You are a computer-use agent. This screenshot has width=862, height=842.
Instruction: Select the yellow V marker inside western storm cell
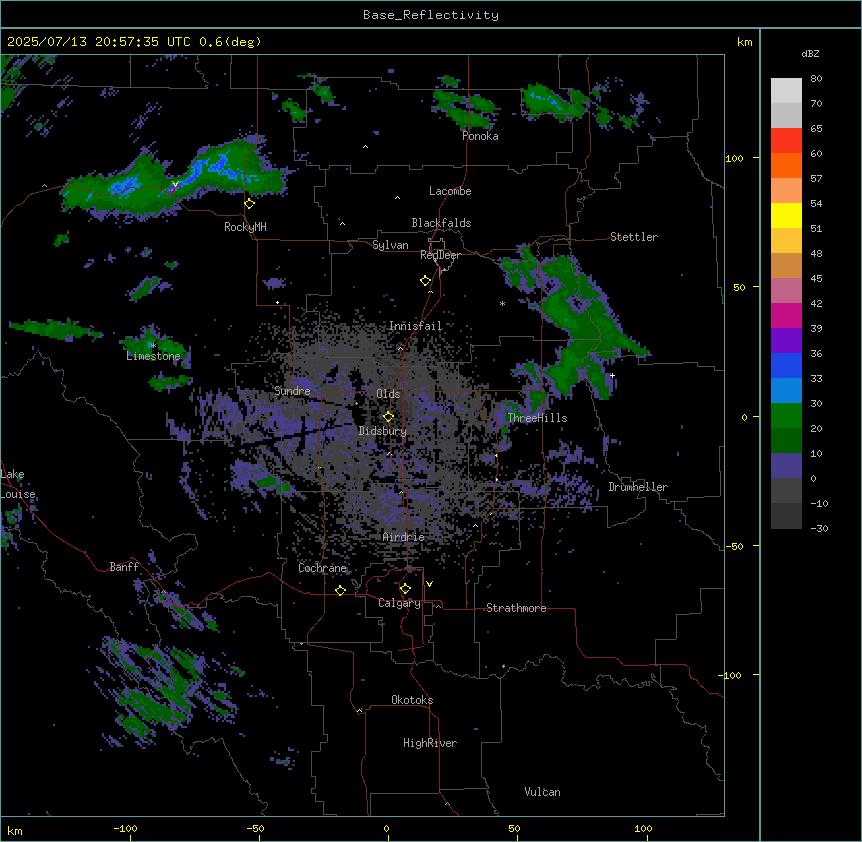click(175, 184)
